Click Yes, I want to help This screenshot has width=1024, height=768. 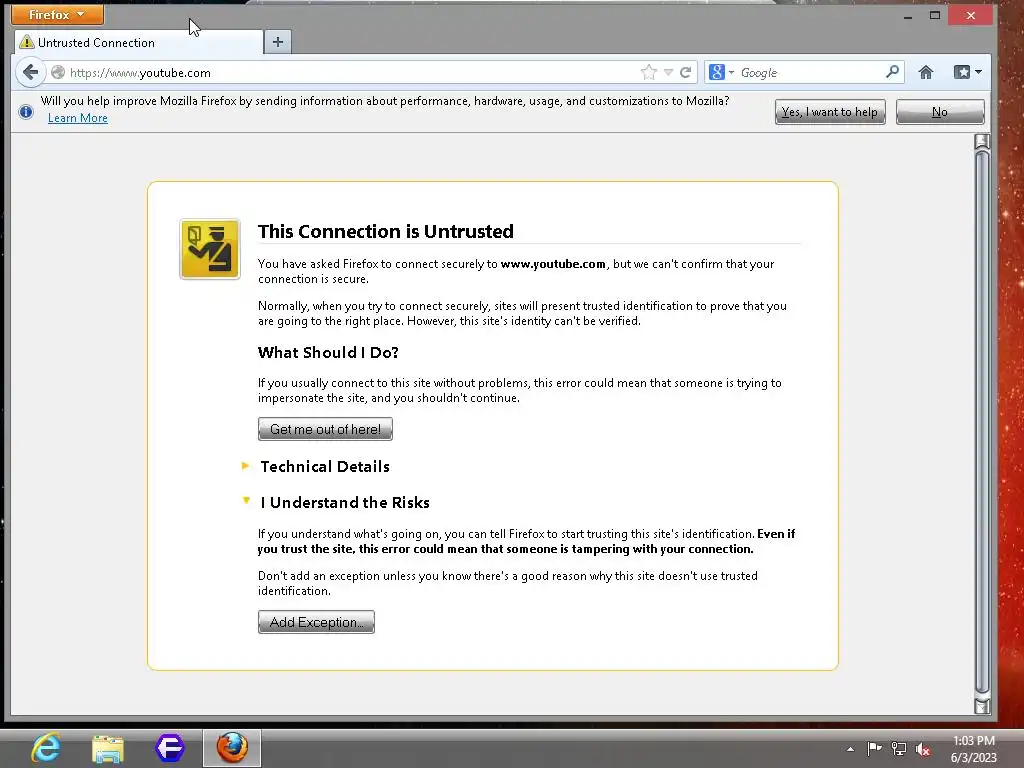[830, 112]
